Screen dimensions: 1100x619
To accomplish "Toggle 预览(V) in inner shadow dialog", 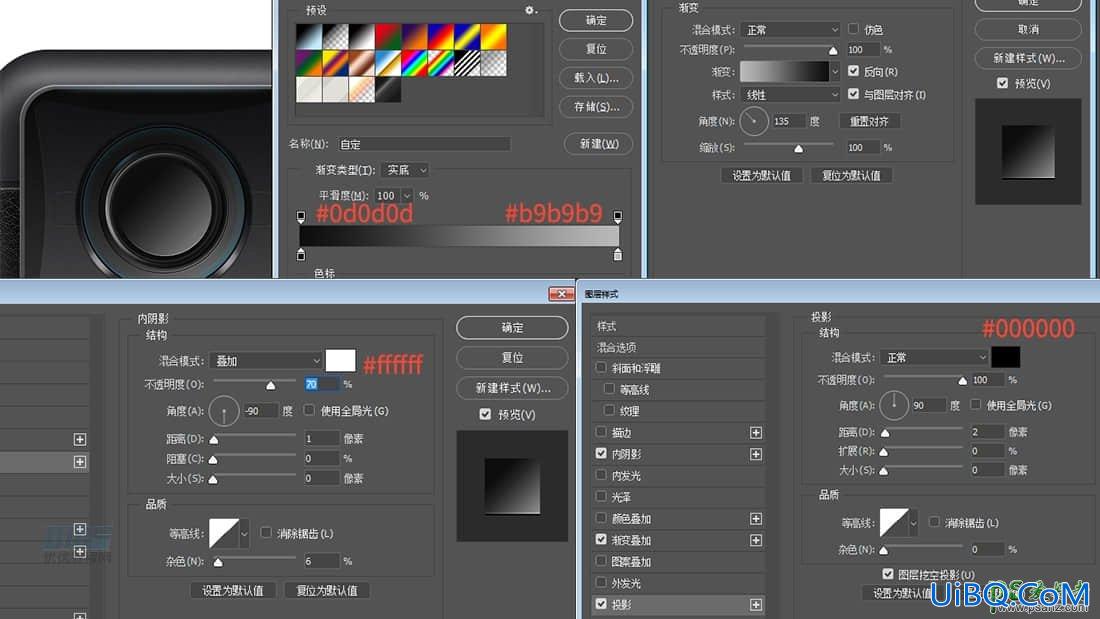I will pyautogui.click(x=485, y=414).
